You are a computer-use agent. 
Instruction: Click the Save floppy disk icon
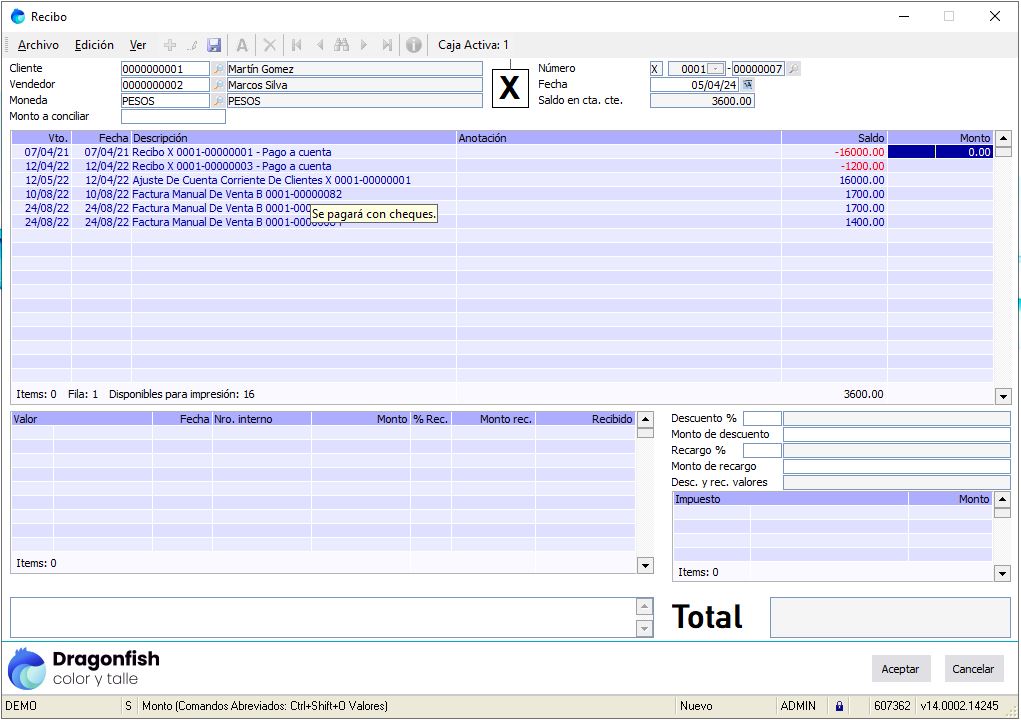214,45
